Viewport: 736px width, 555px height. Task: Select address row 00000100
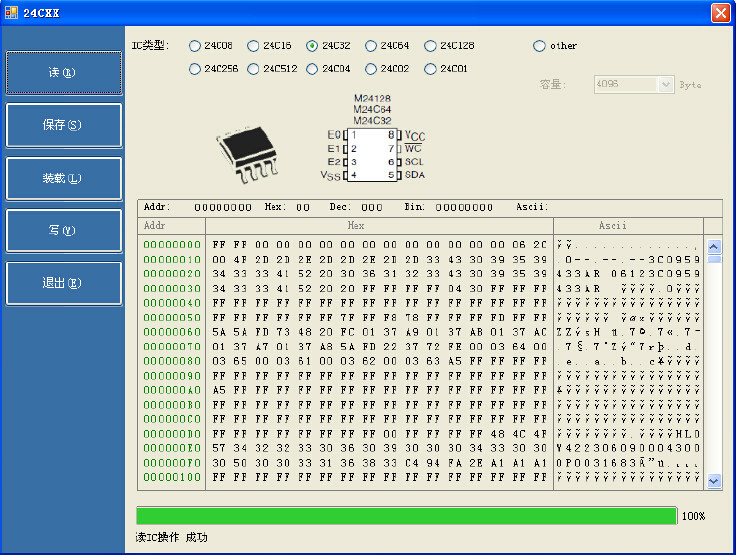click(x=172, y=477)
